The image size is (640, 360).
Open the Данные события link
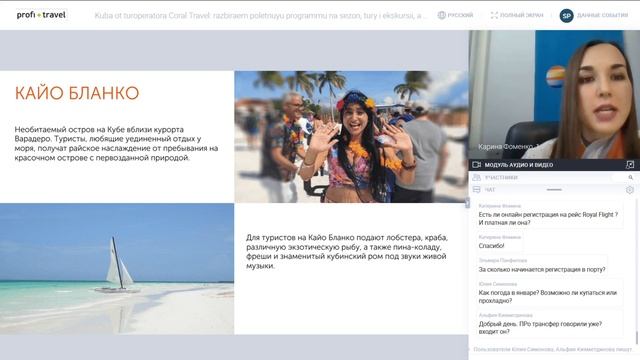coord(602,15)
